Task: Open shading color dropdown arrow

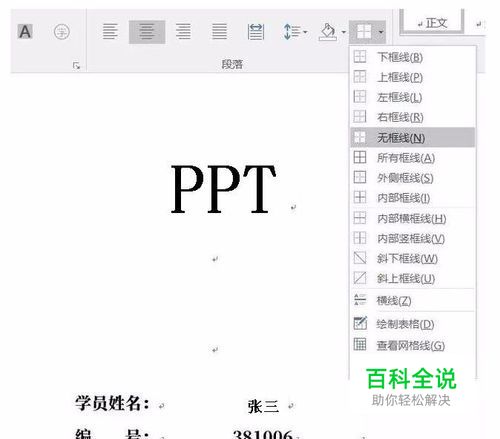Action: (343, 32)
